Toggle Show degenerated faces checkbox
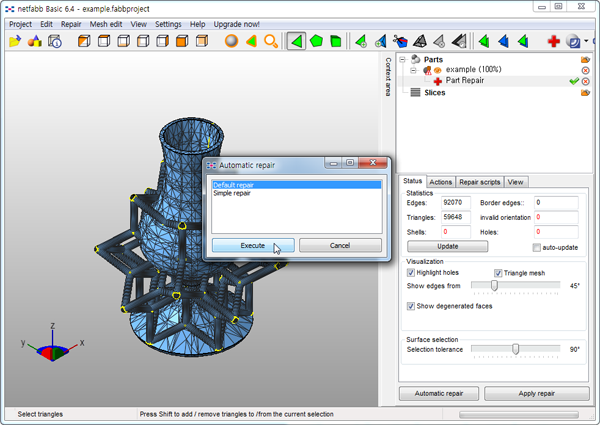The width and height of the screenshot is (600, 425). (x=410, y=306)
